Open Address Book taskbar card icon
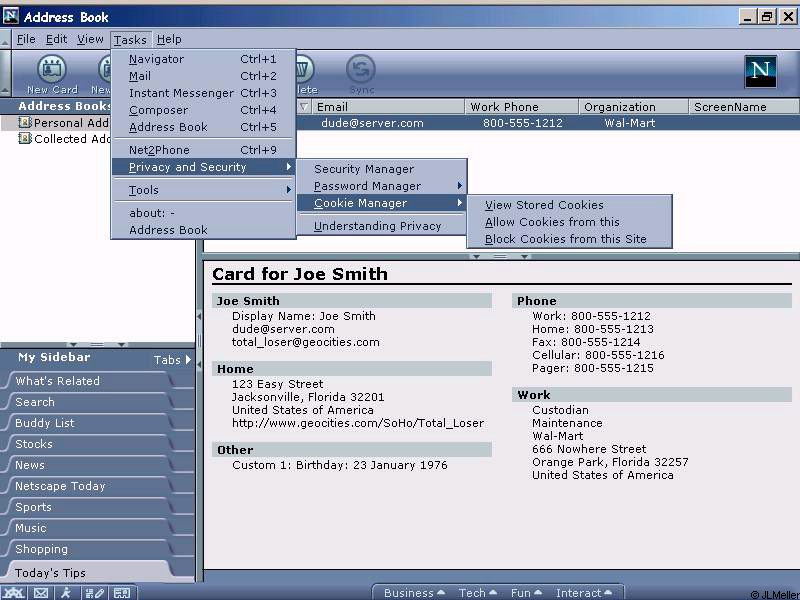 122,593
